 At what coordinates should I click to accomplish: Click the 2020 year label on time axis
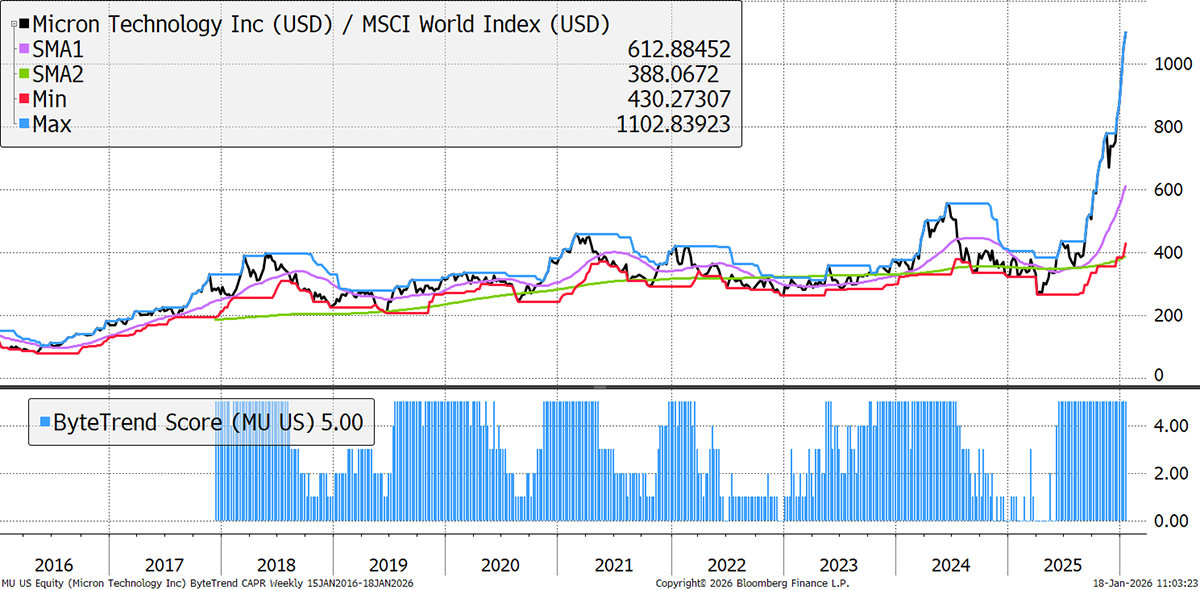pos(502,564)
